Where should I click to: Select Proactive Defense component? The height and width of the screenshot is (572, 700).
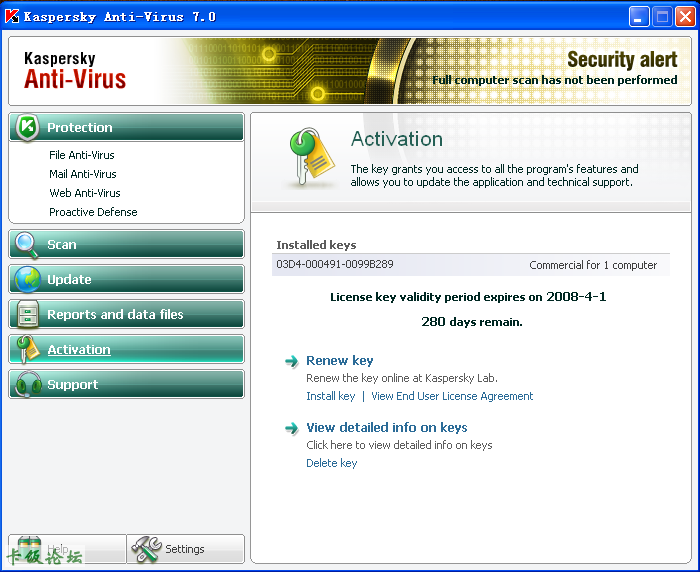pyautogui.click(x=93, y=212)
